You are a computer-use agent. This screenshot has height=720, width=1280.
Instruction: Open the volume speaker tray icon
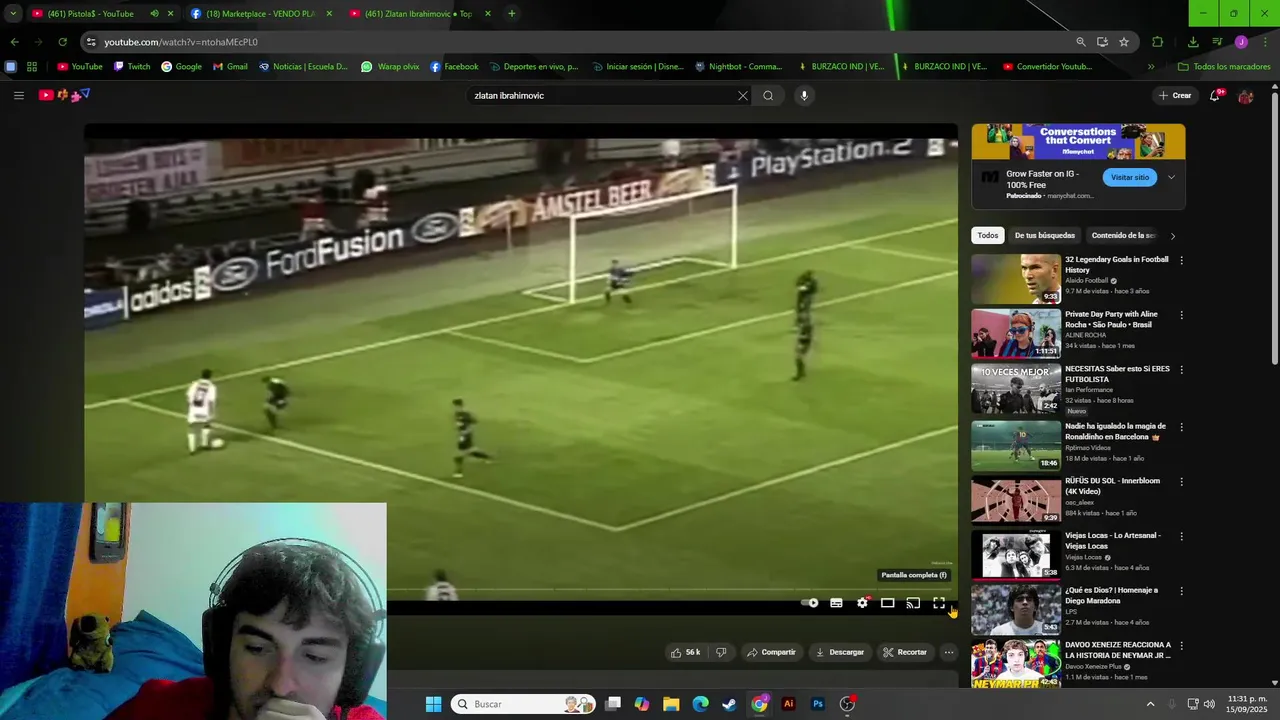(x=1209, y=704)
